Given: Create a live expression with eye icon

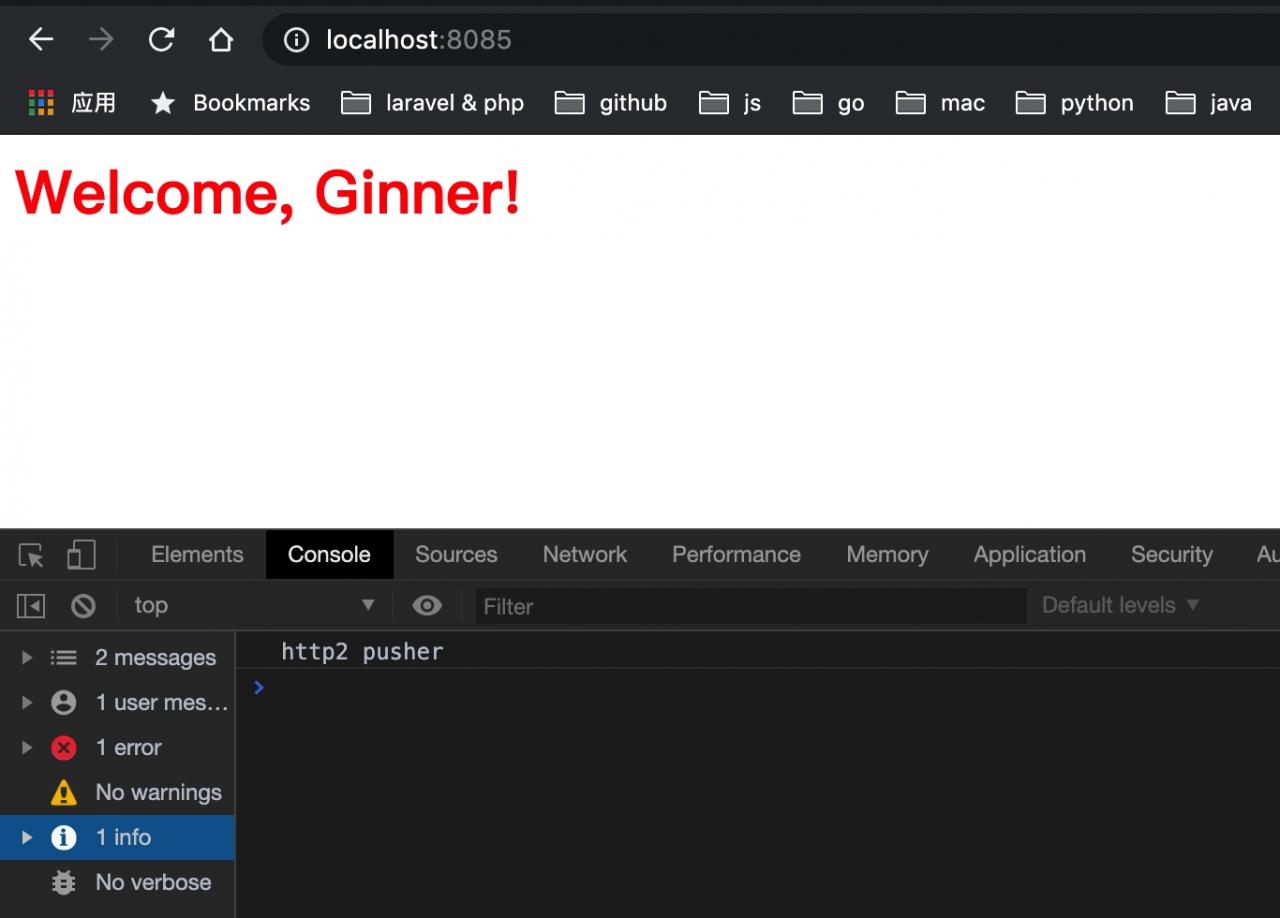Looking at the screenshot, I should coord(427,605).
